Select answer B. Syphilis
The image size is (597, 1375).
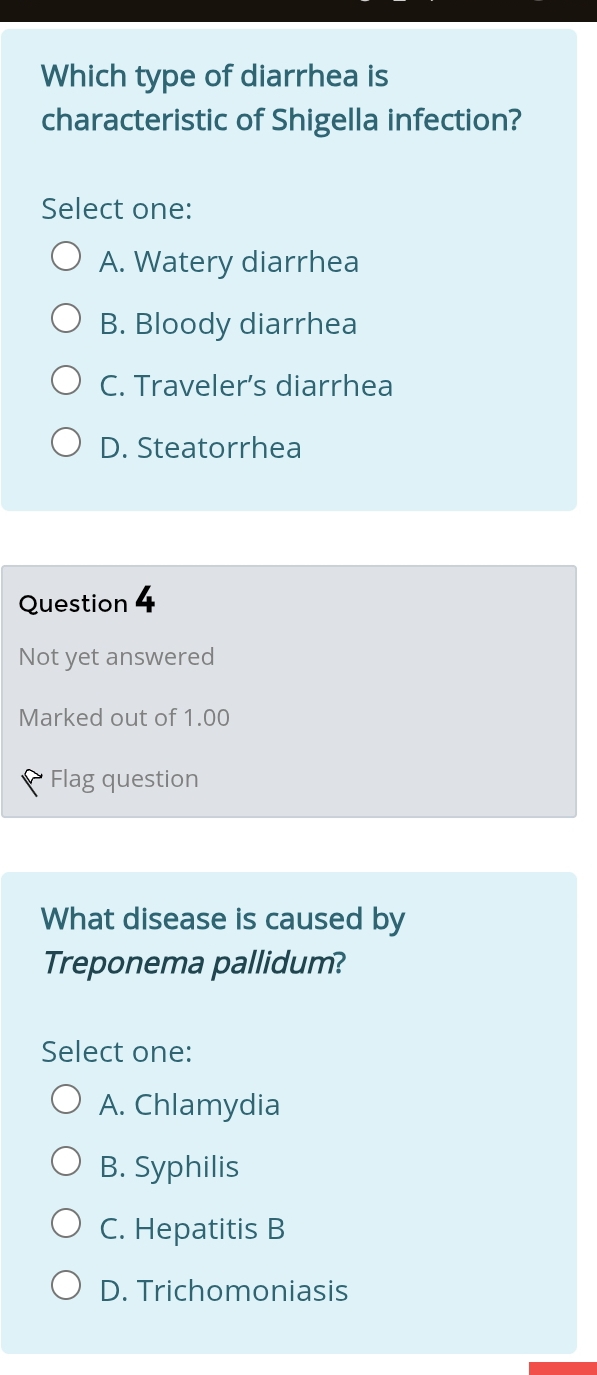(66, 1161)
